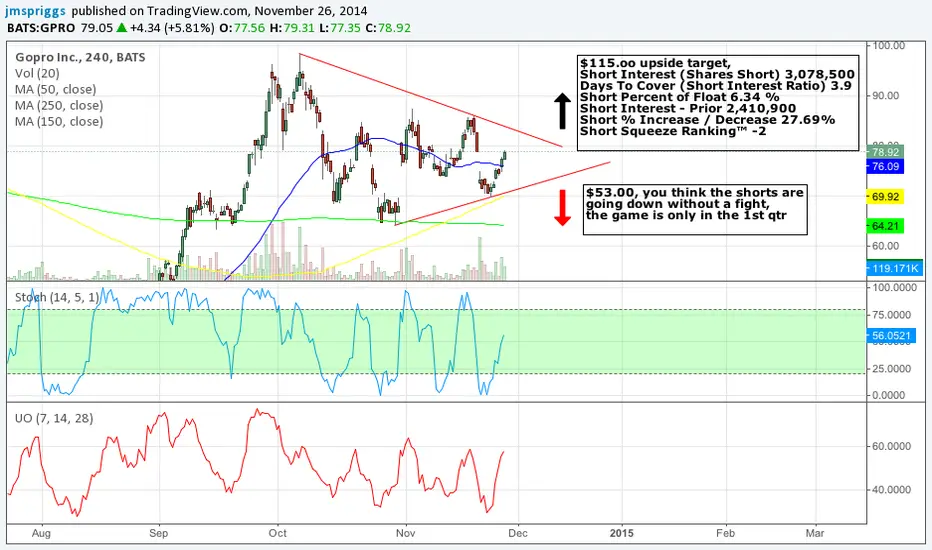
Task: Click the 'Short Squeeze Ranking' line
Action: pos(673,131)
